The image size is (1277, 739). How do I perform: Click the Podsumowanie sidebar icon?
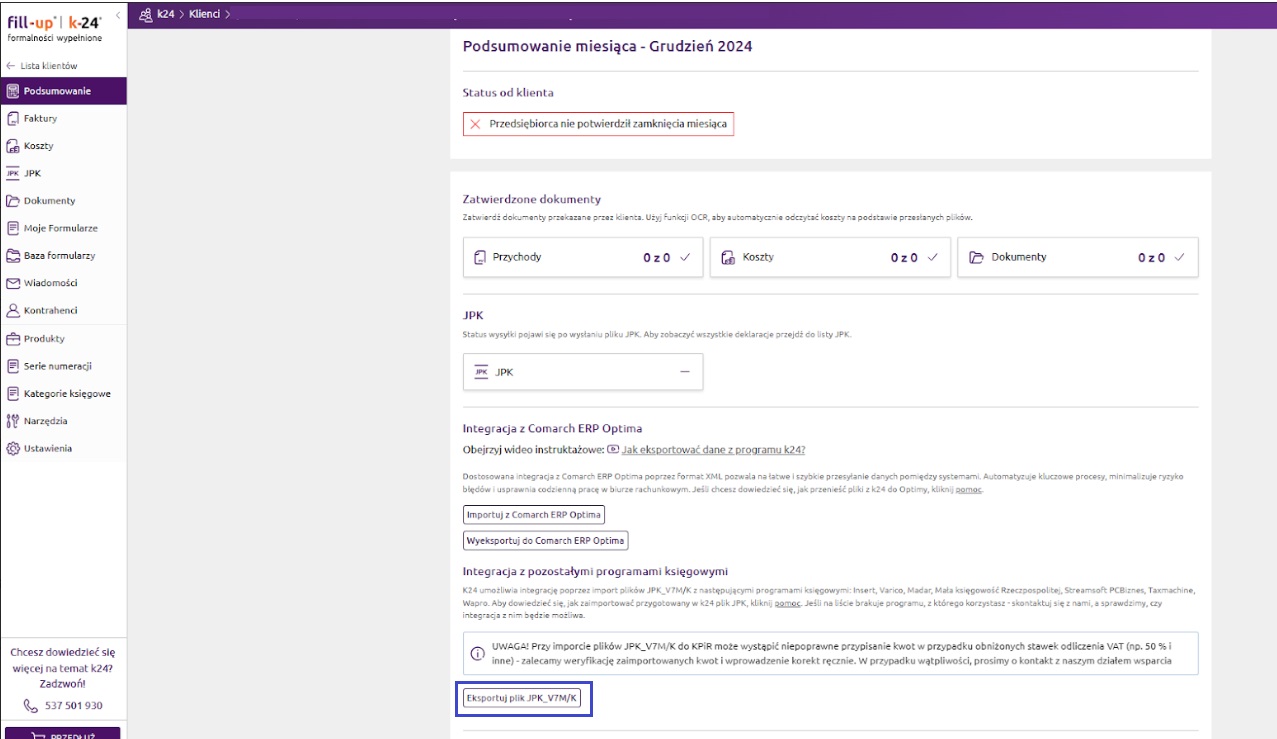click(13, 91)
